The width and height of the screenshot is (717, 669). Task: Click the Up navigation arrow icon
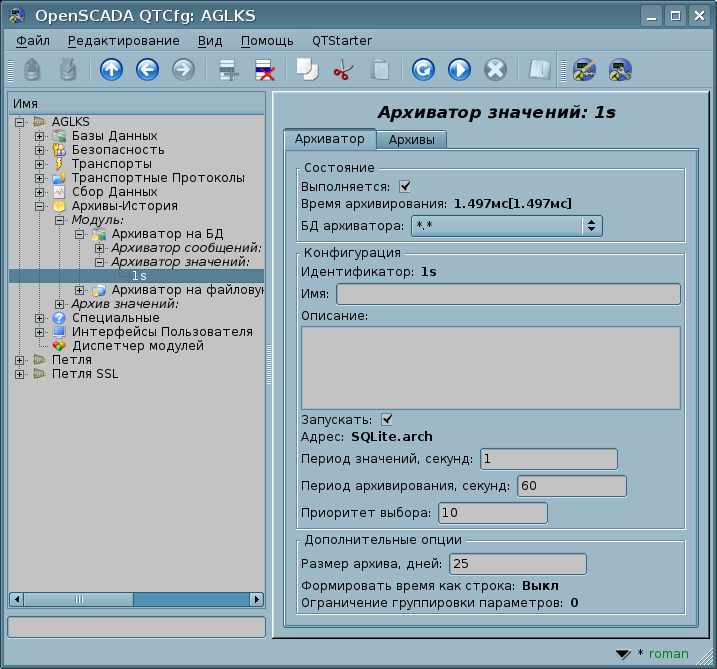click(x=111, y=70)
